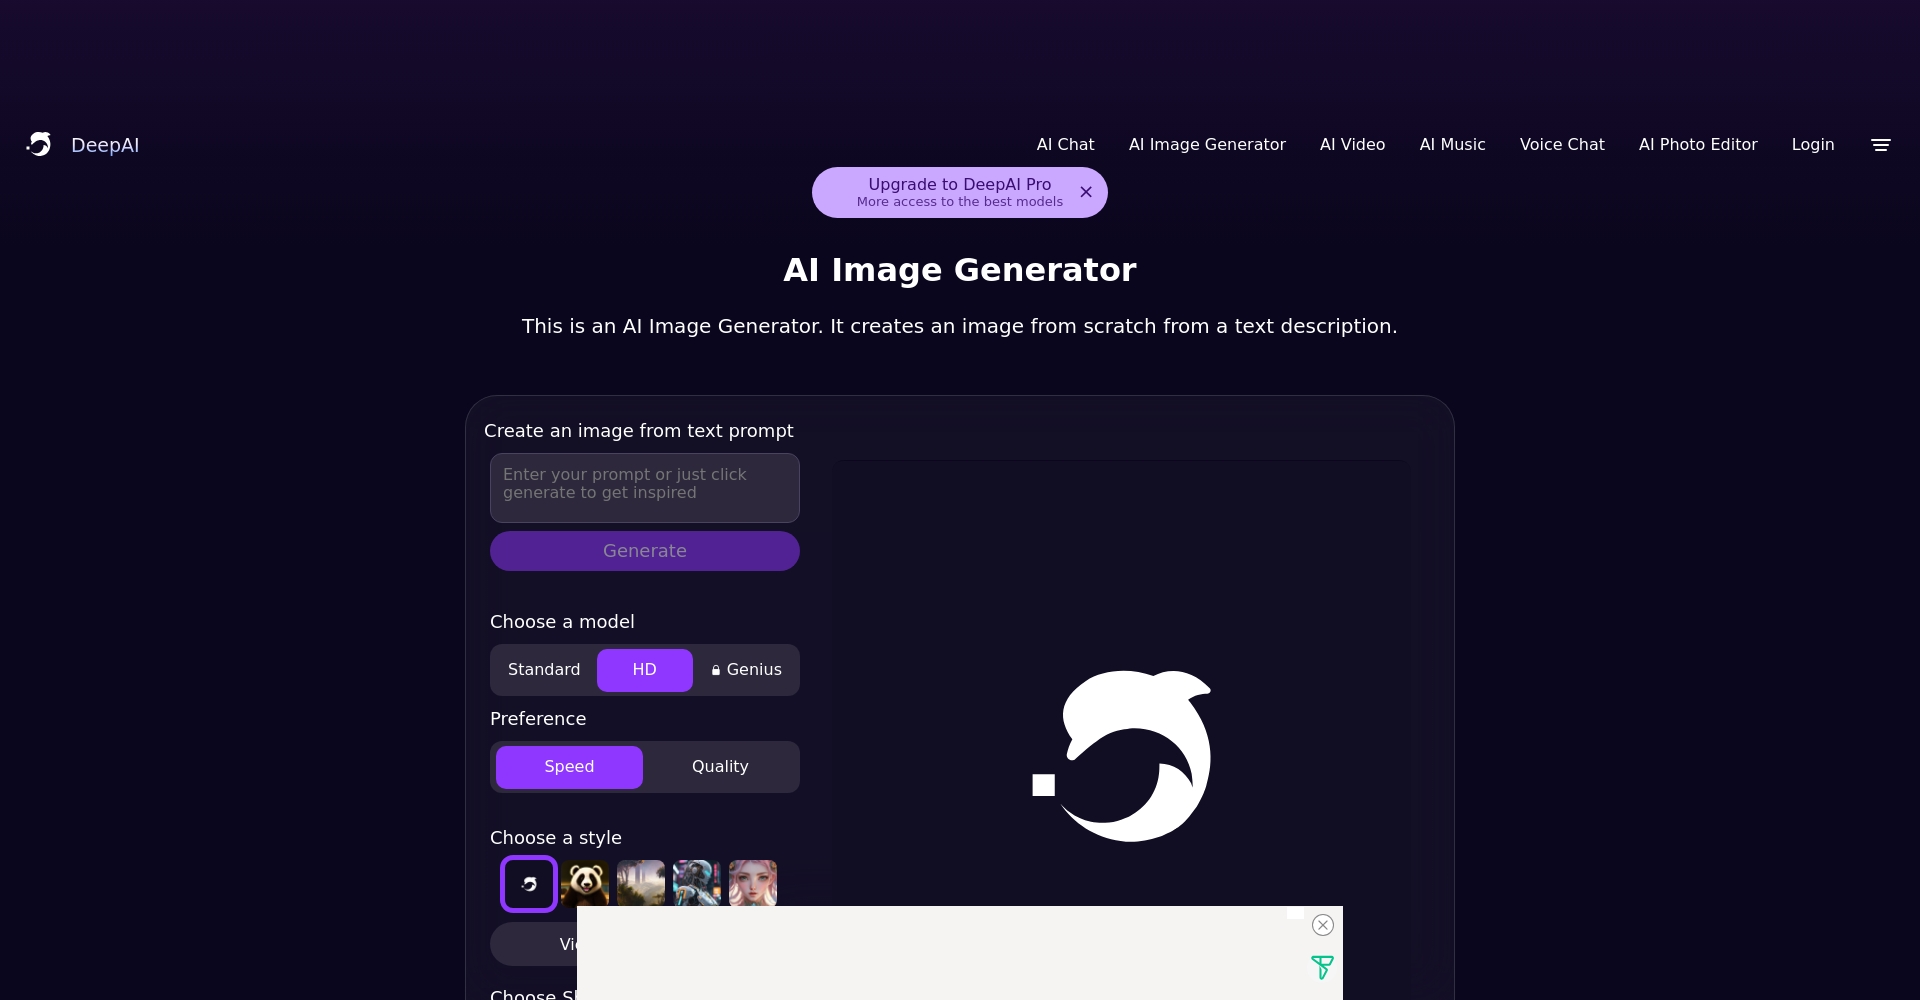Screen dimensions: 1920x1000
Task: Click the green Freestar ad icon
Action: click(1322, 967)
